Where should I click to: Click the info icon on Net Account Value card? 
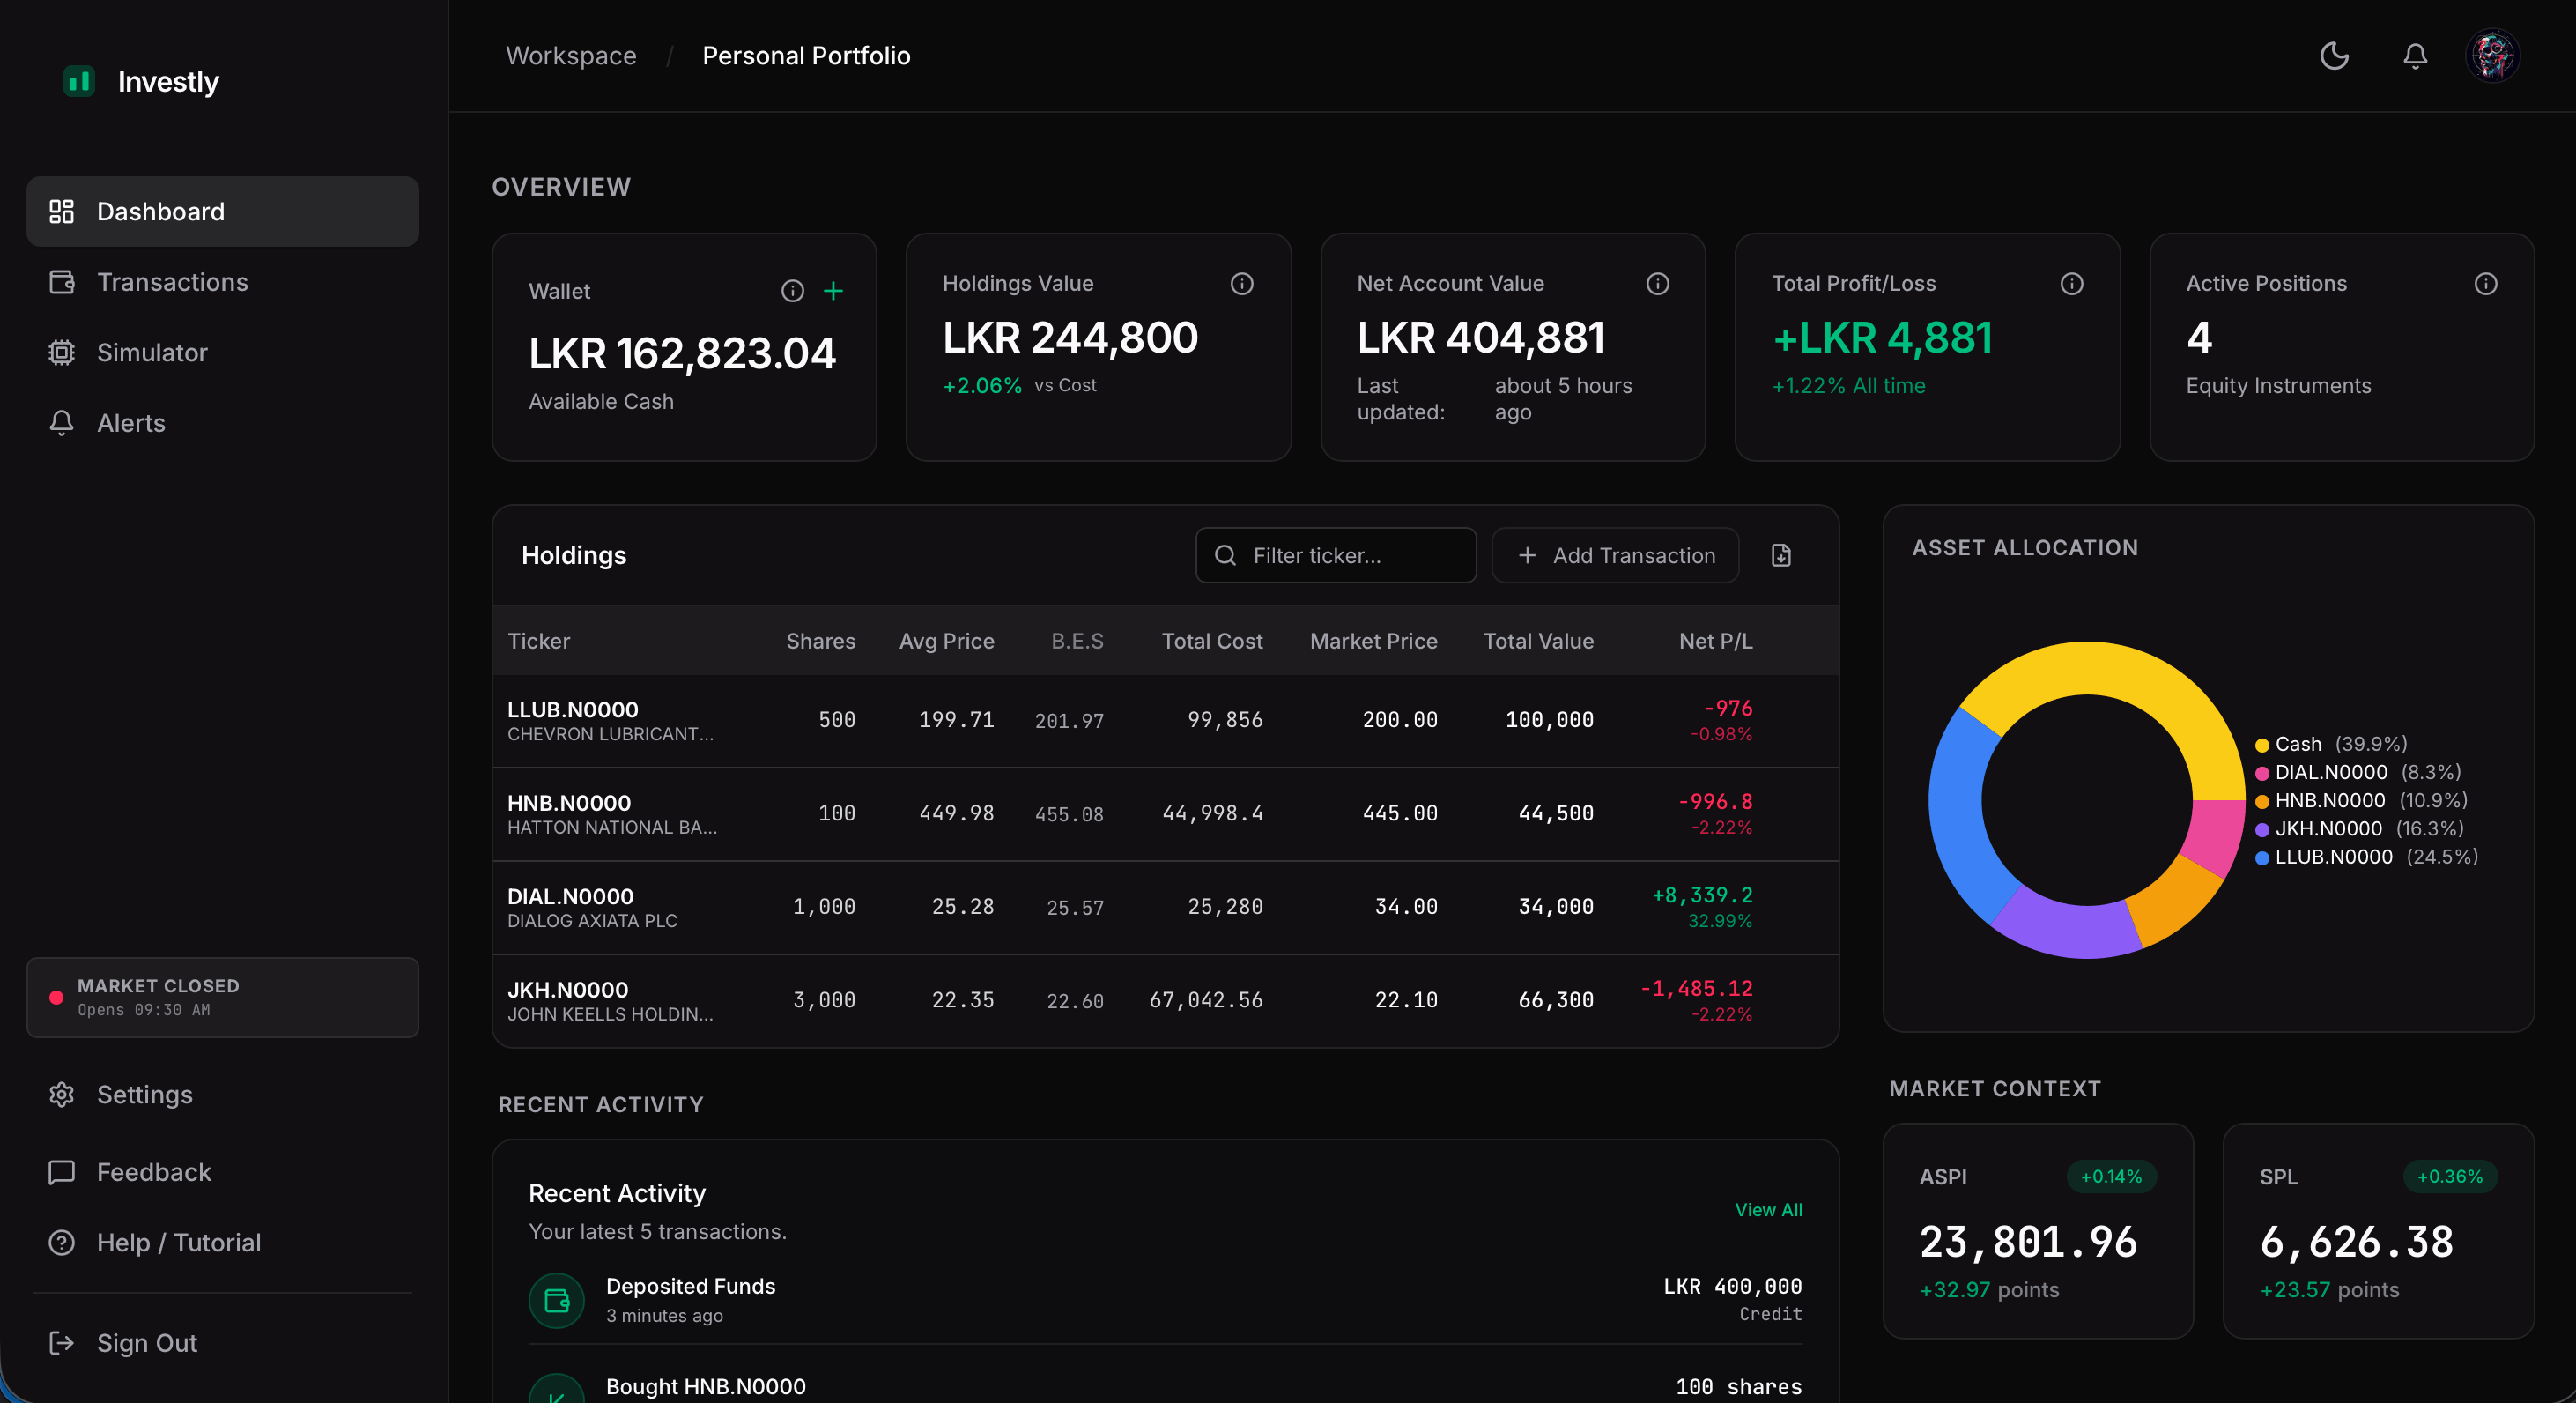pos(1658,284)
